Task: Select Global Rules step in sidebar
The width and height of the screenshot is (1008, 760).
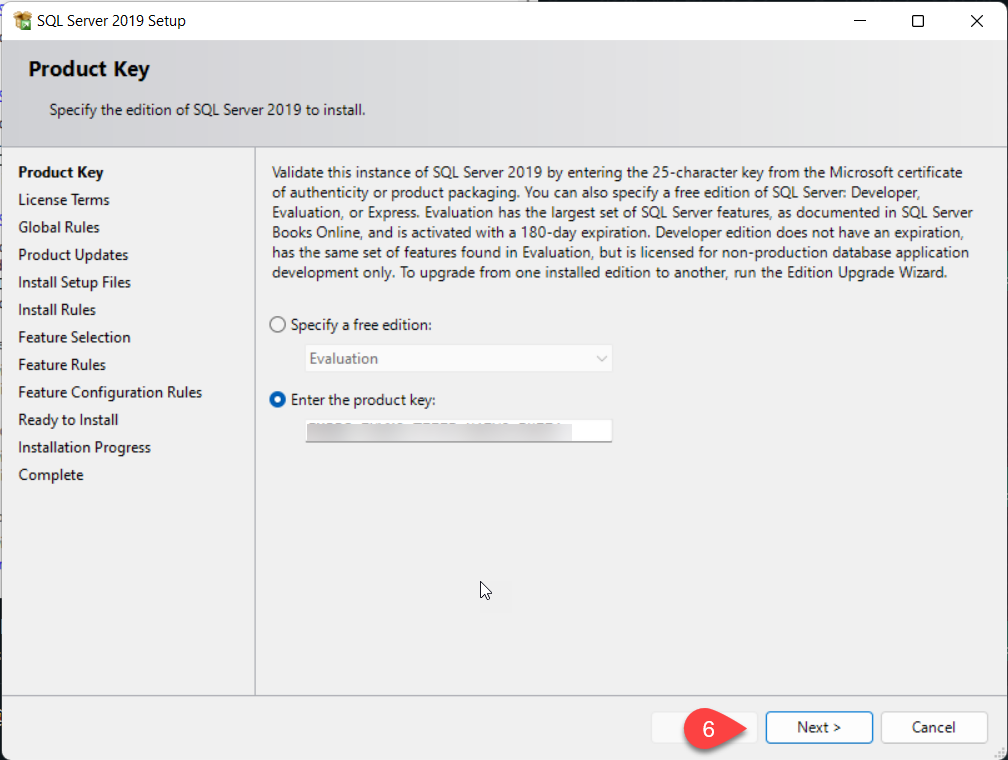Action: click(59, 228)
